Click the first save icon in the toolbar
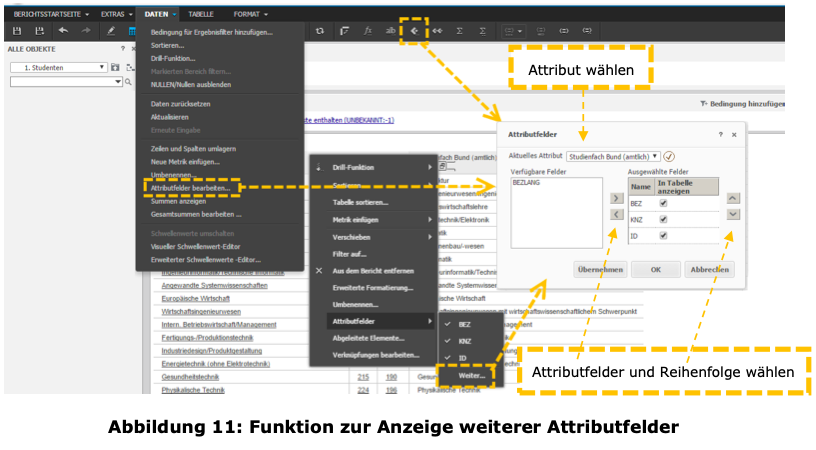Viewport: 816px width, 450px height. coord(16,31)
